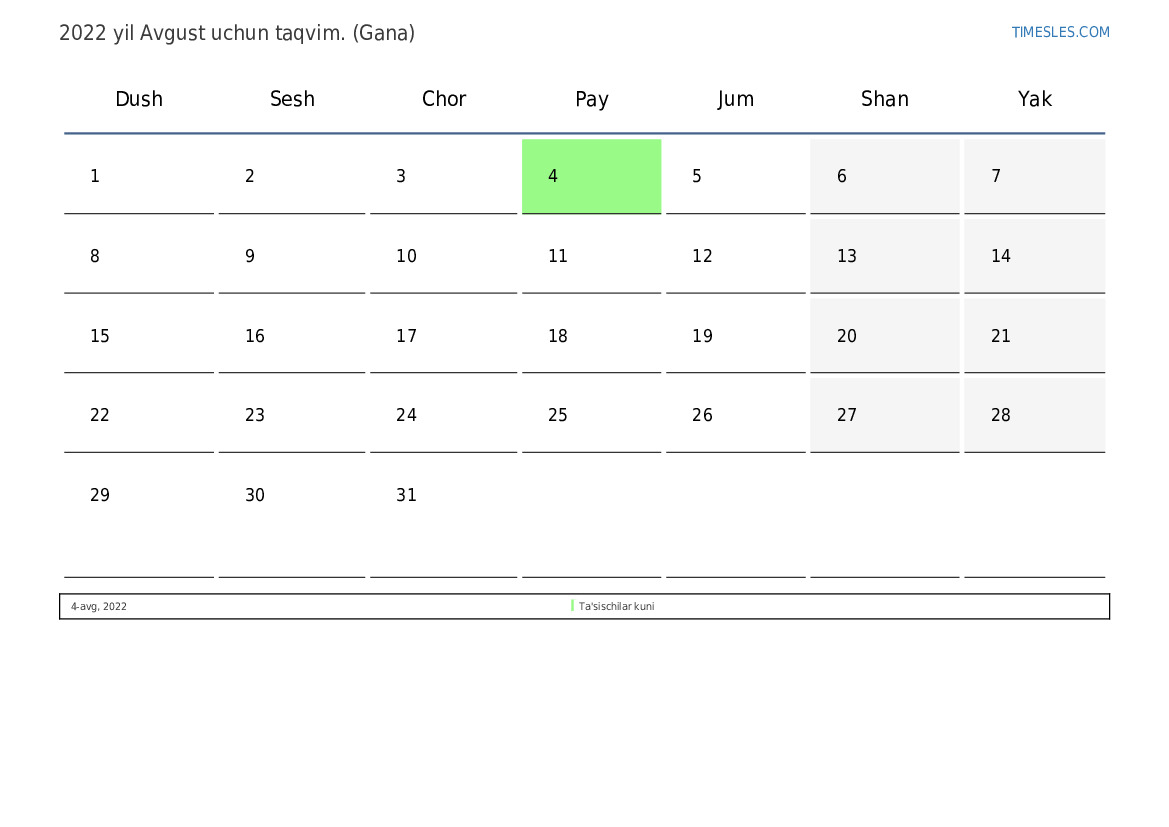
Task: Click the green holiday legend marker
Action: pos(573,606)
